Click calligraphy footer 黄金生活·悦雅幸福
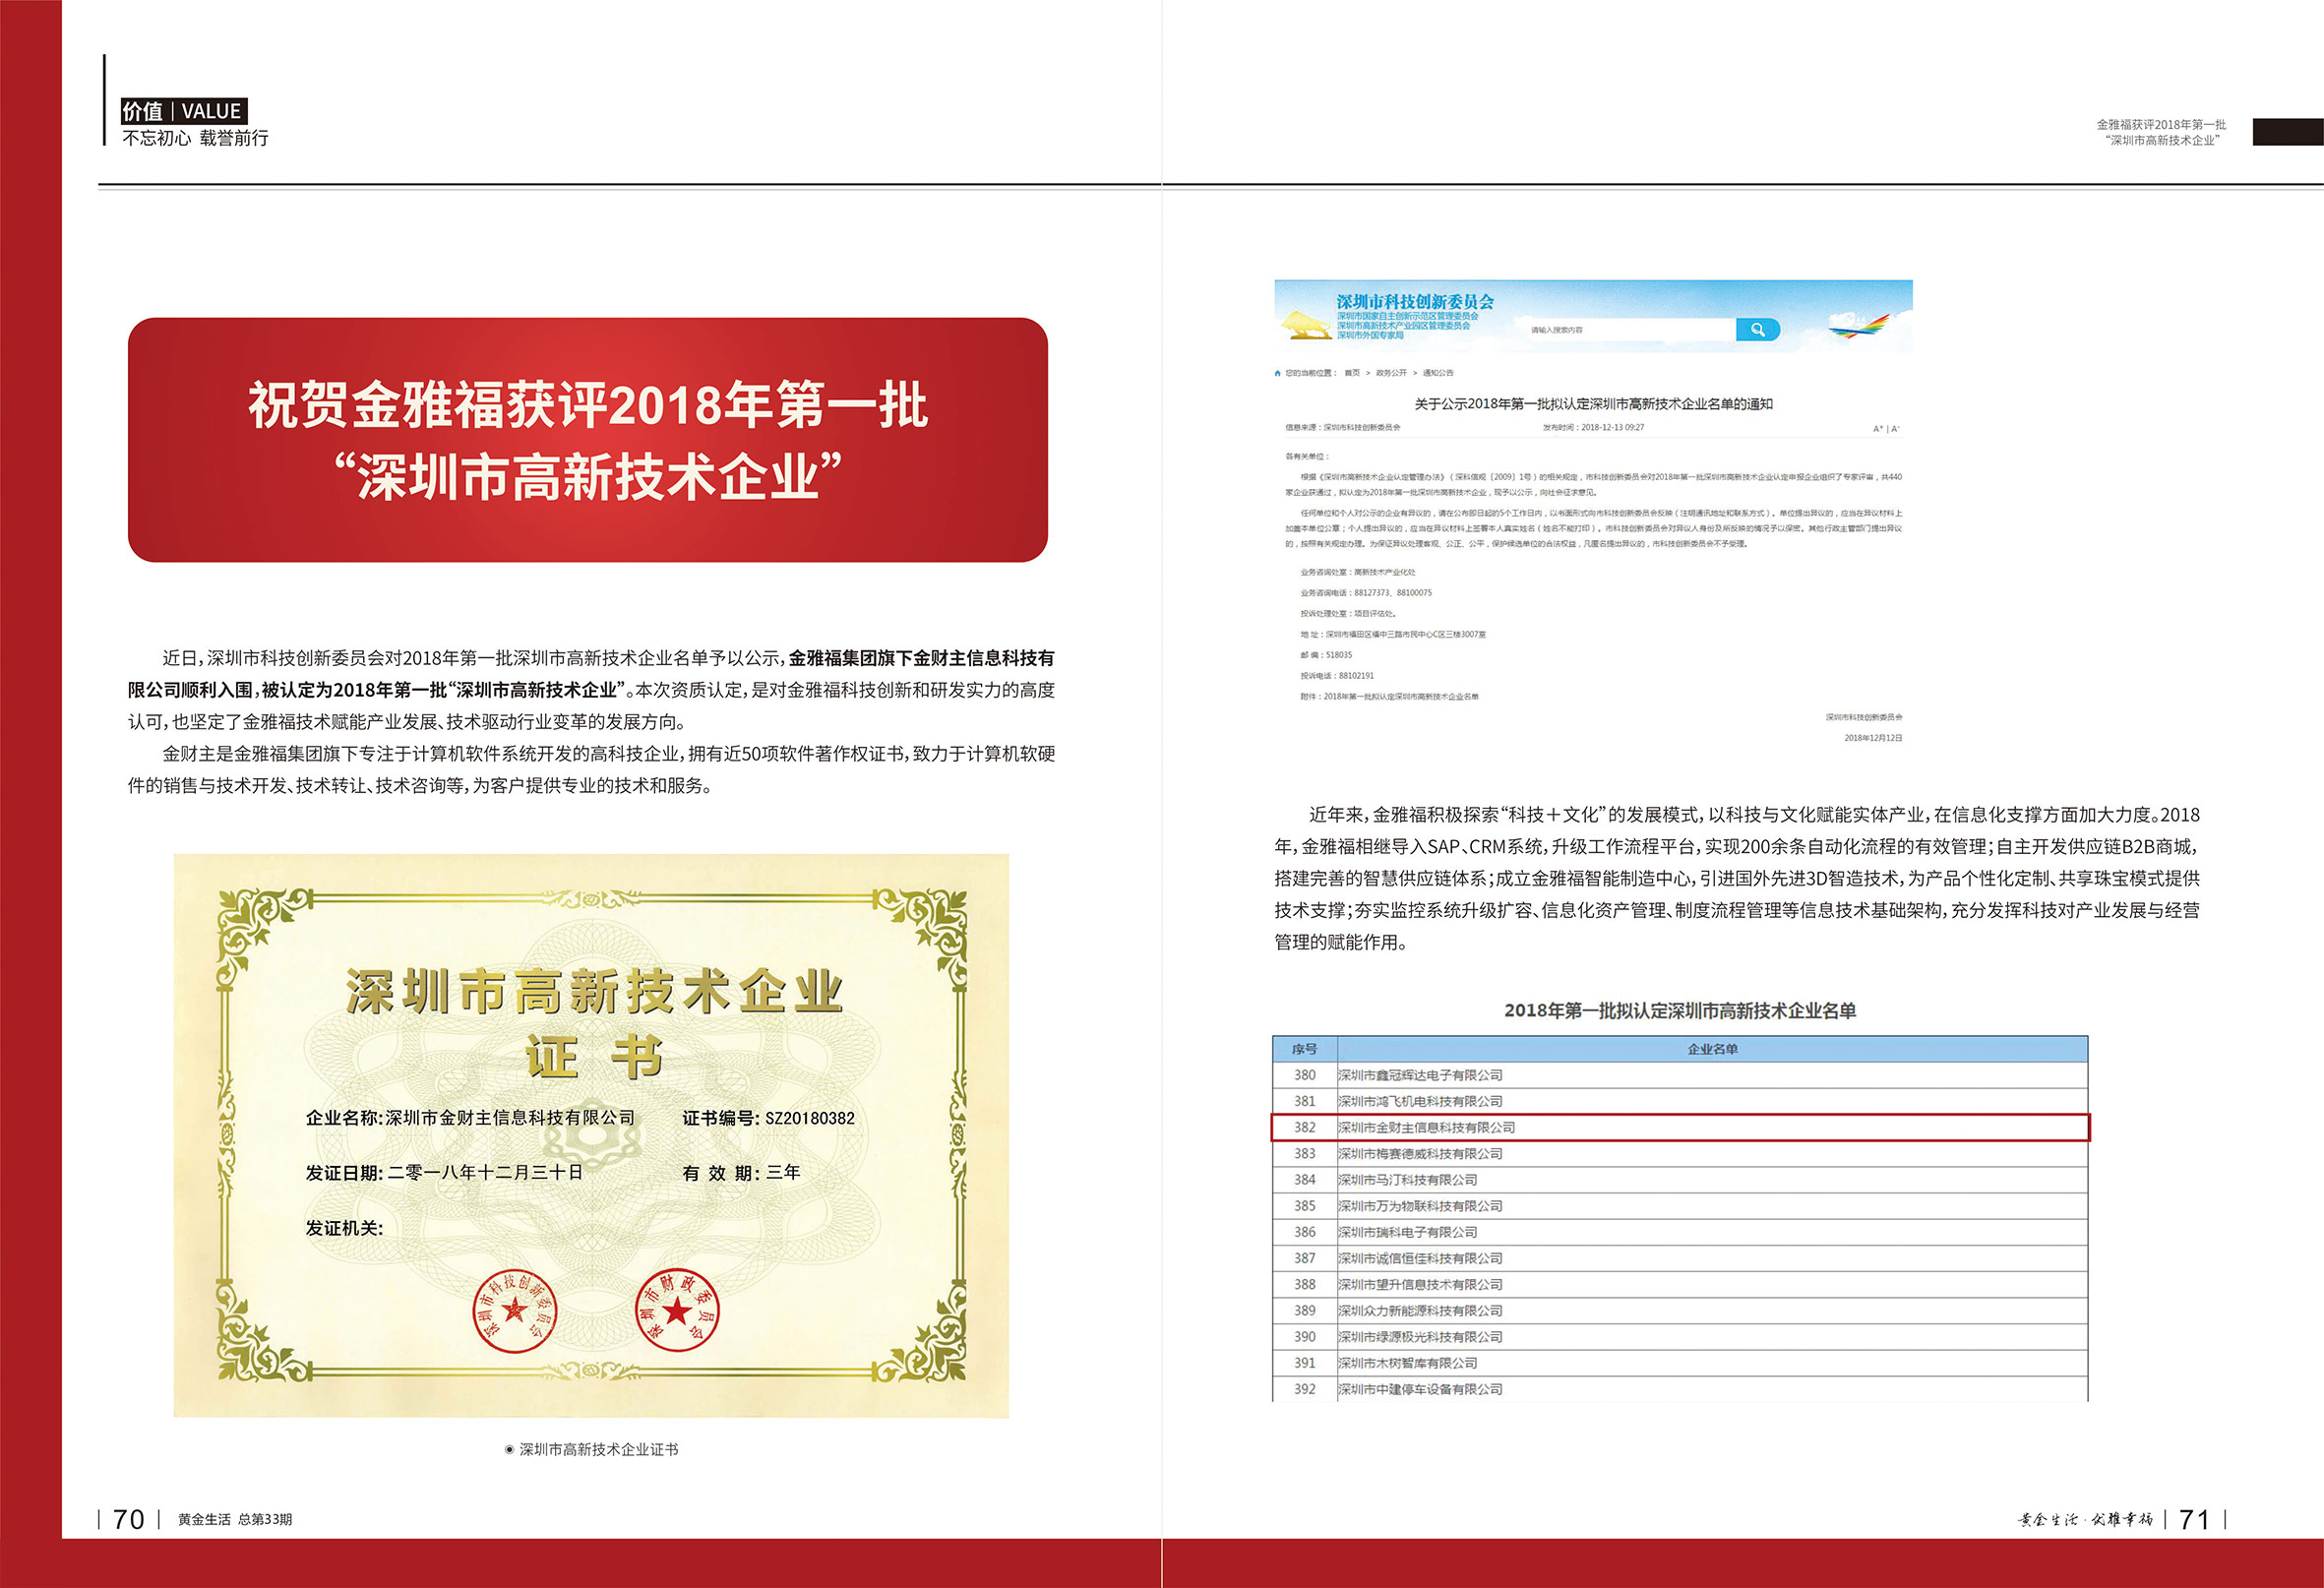The image size is (2324, 1588). point(2085,1519)
